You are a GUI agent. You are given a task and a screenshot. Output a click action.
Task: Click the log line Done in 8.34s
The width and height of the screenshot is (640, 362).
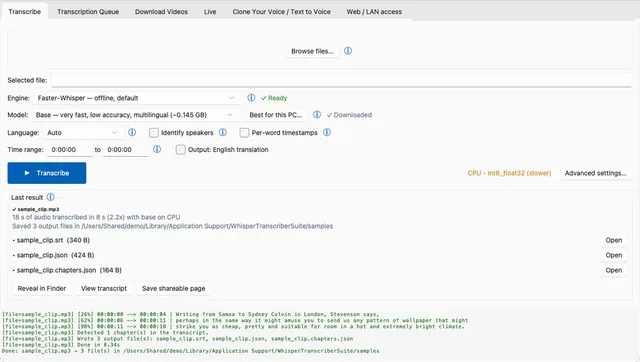click(61, 345)
